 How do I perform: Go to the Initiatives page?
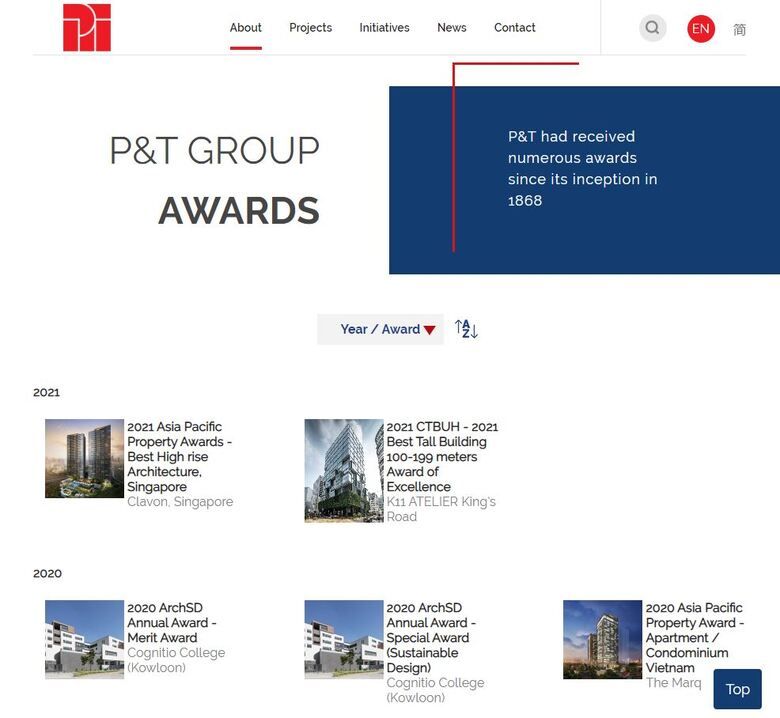click(x=384, y=28)
